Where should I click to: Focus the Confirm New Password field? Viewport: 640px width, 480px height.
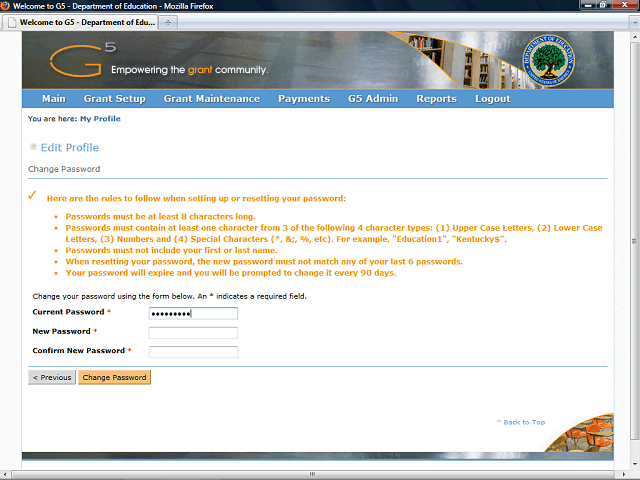pos(193,352)
